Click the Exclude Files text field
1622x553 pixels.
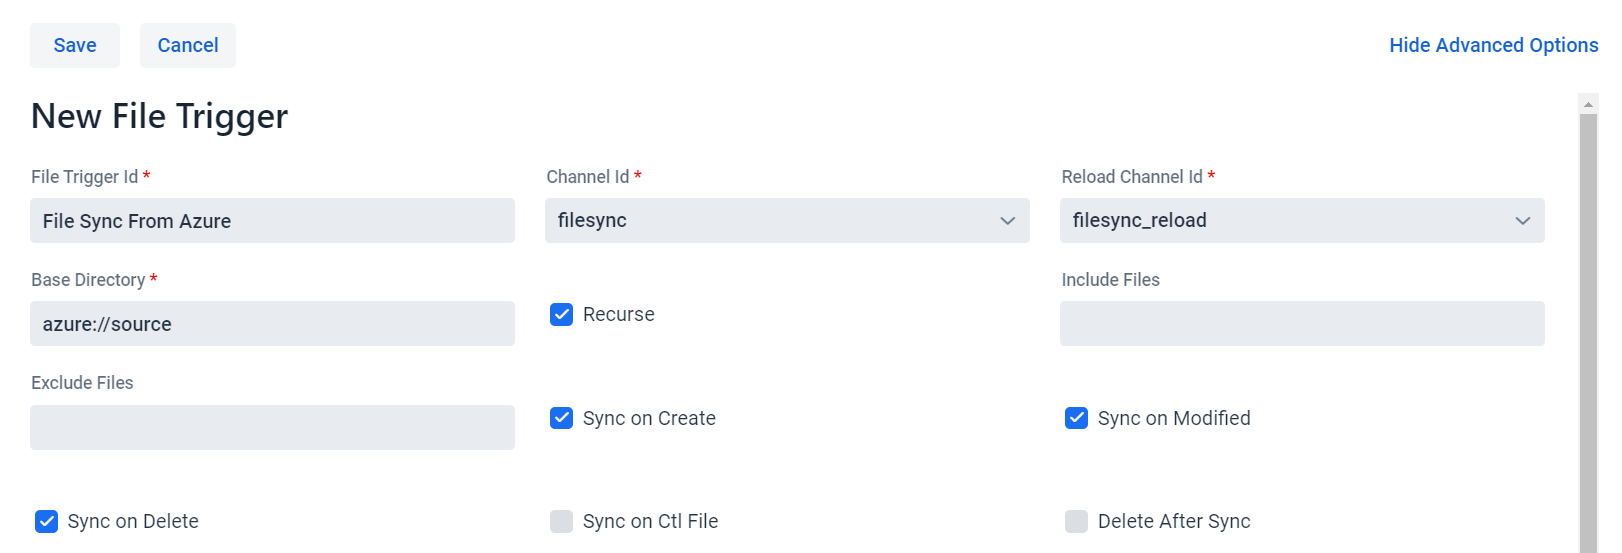272,427
